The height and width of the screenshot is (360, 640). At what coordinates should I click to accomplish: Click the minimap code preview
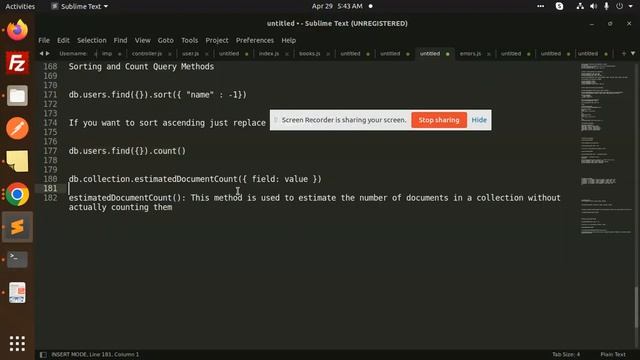(x=606, y=148)
